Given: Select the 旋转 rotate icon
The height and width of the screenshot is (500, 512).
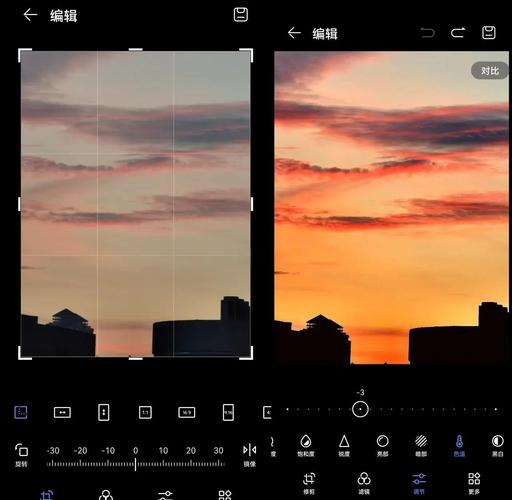Looking at the screenshot, I should 21,455.
